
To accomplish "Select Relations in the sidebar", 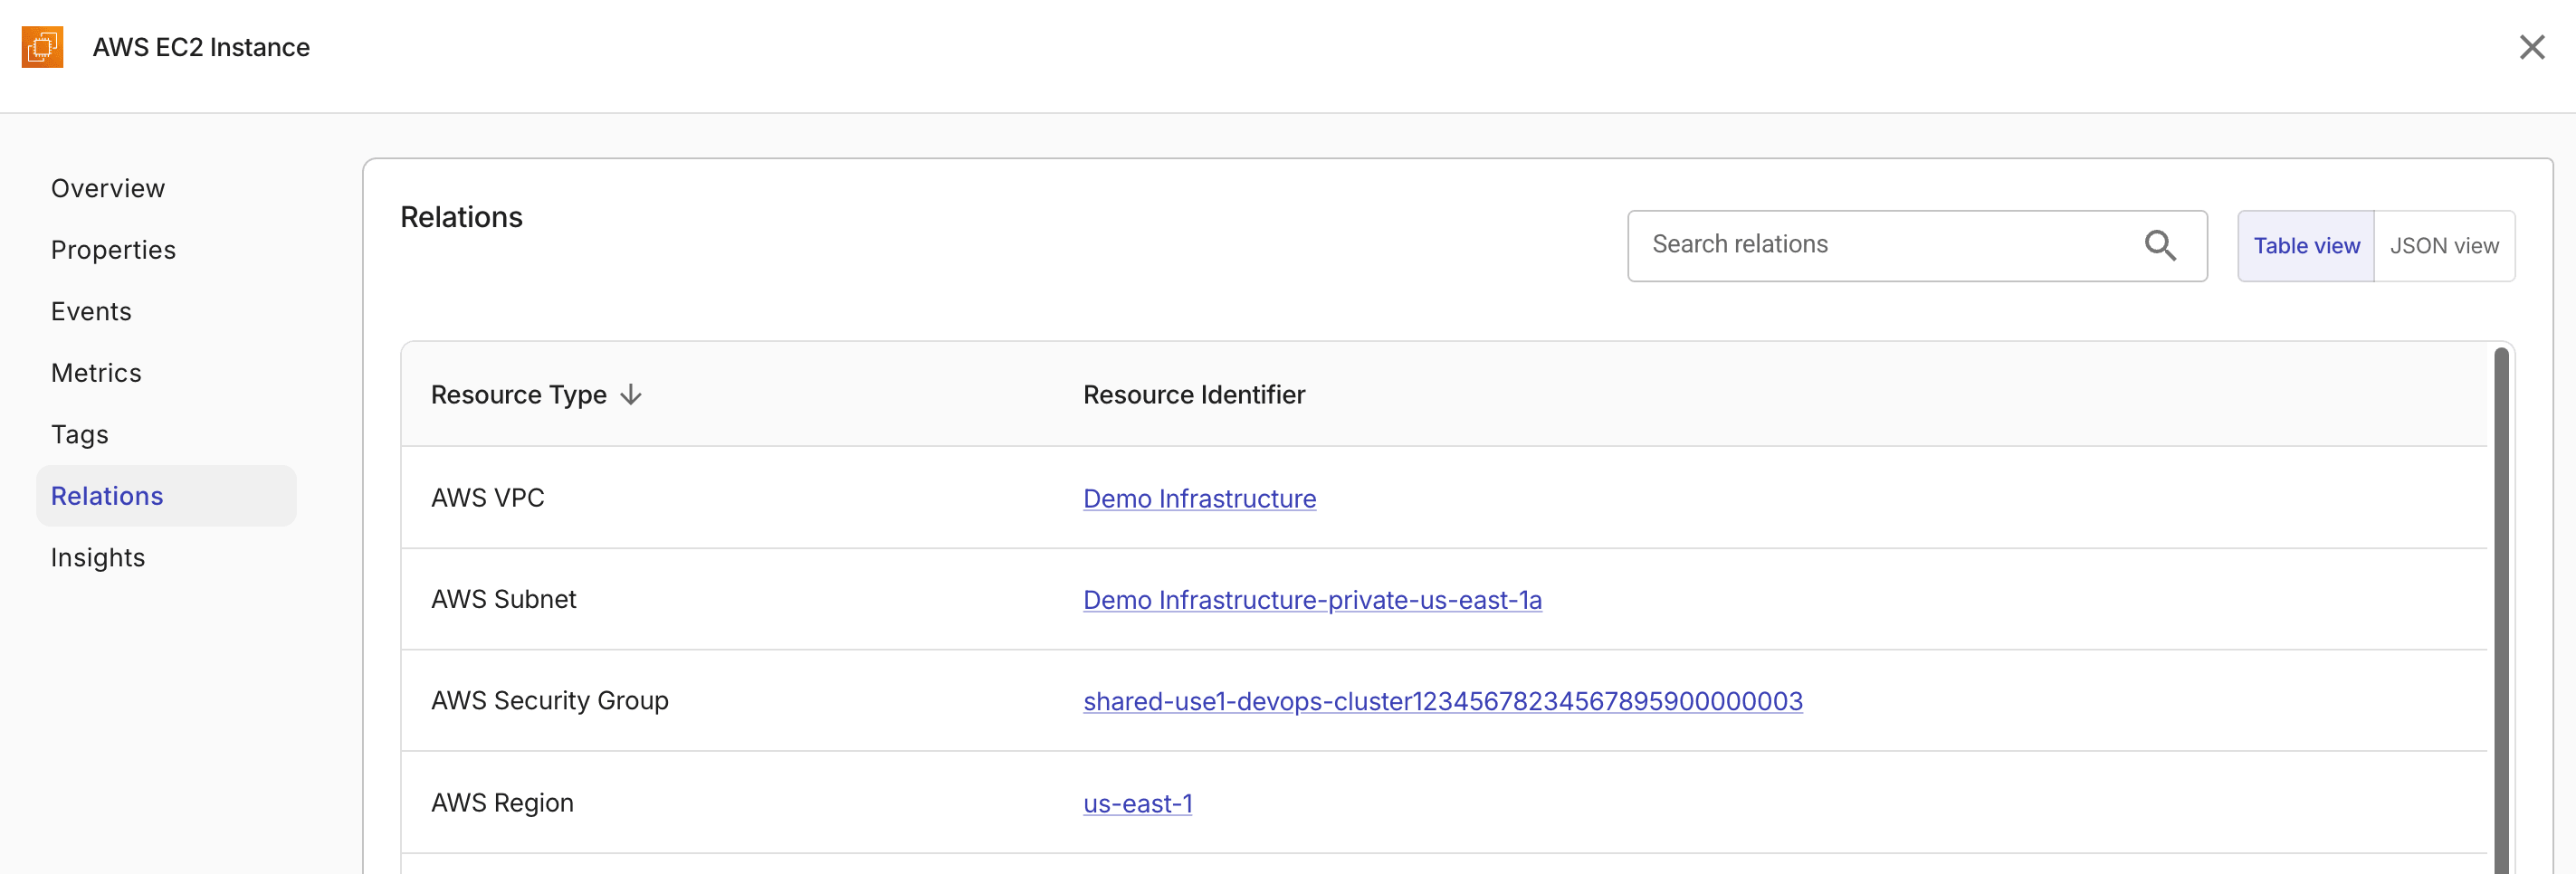I will [166, 496].
